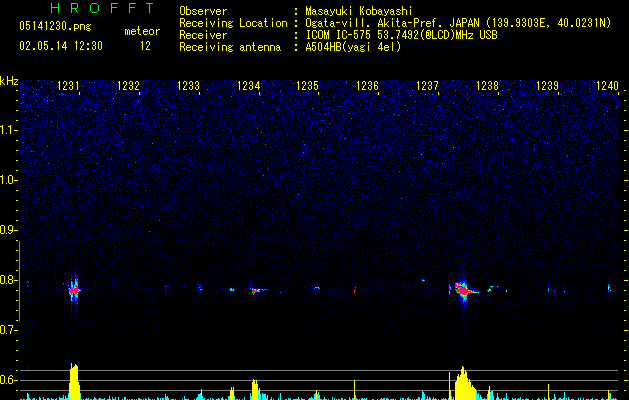Click antenna text A504HB(yagi 4el)

(x=353, y=47)
